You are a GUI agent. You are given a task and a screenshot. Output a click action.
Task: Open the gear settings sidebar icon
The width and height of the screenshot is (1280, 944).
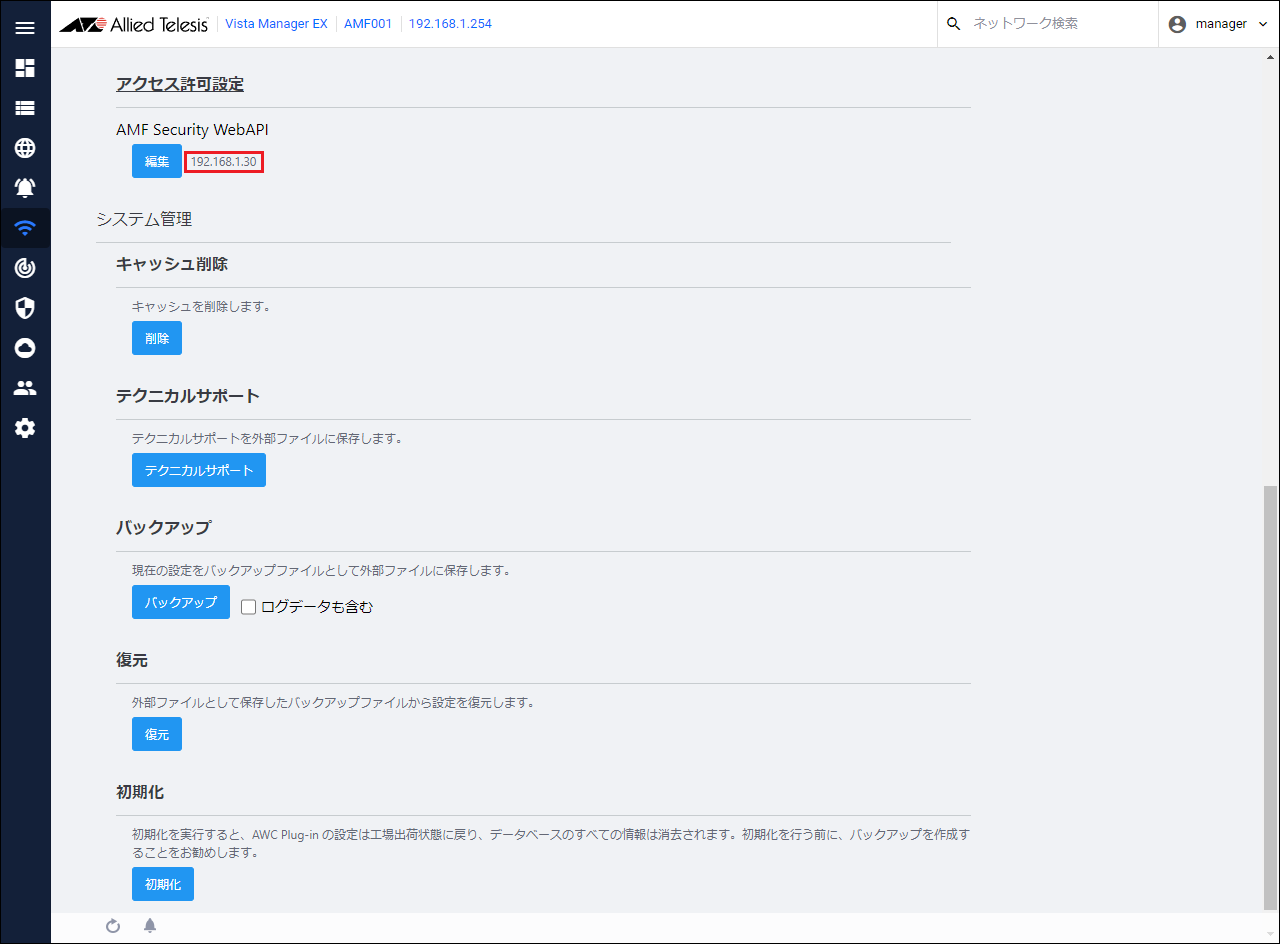(25, 428)
